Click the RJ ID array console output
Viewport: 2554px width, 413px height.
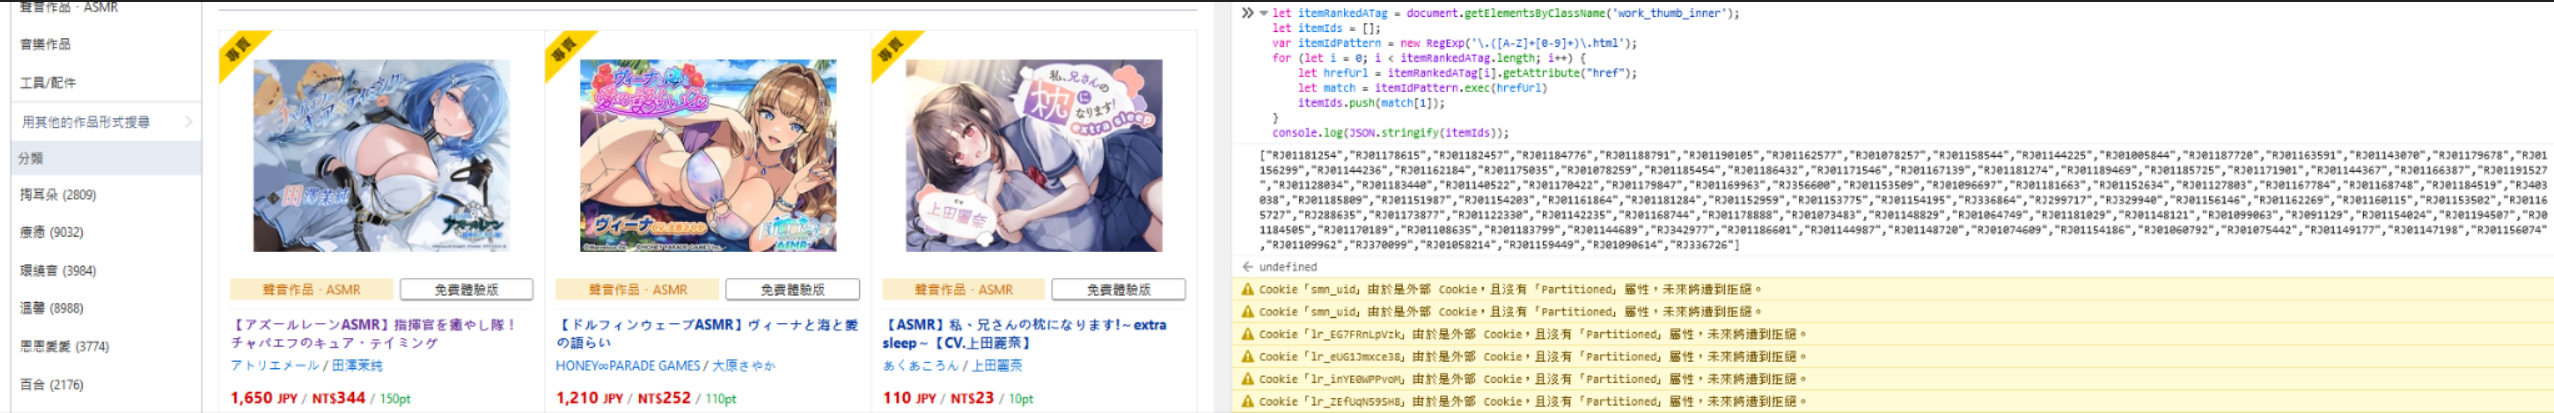click(1903, 200)
